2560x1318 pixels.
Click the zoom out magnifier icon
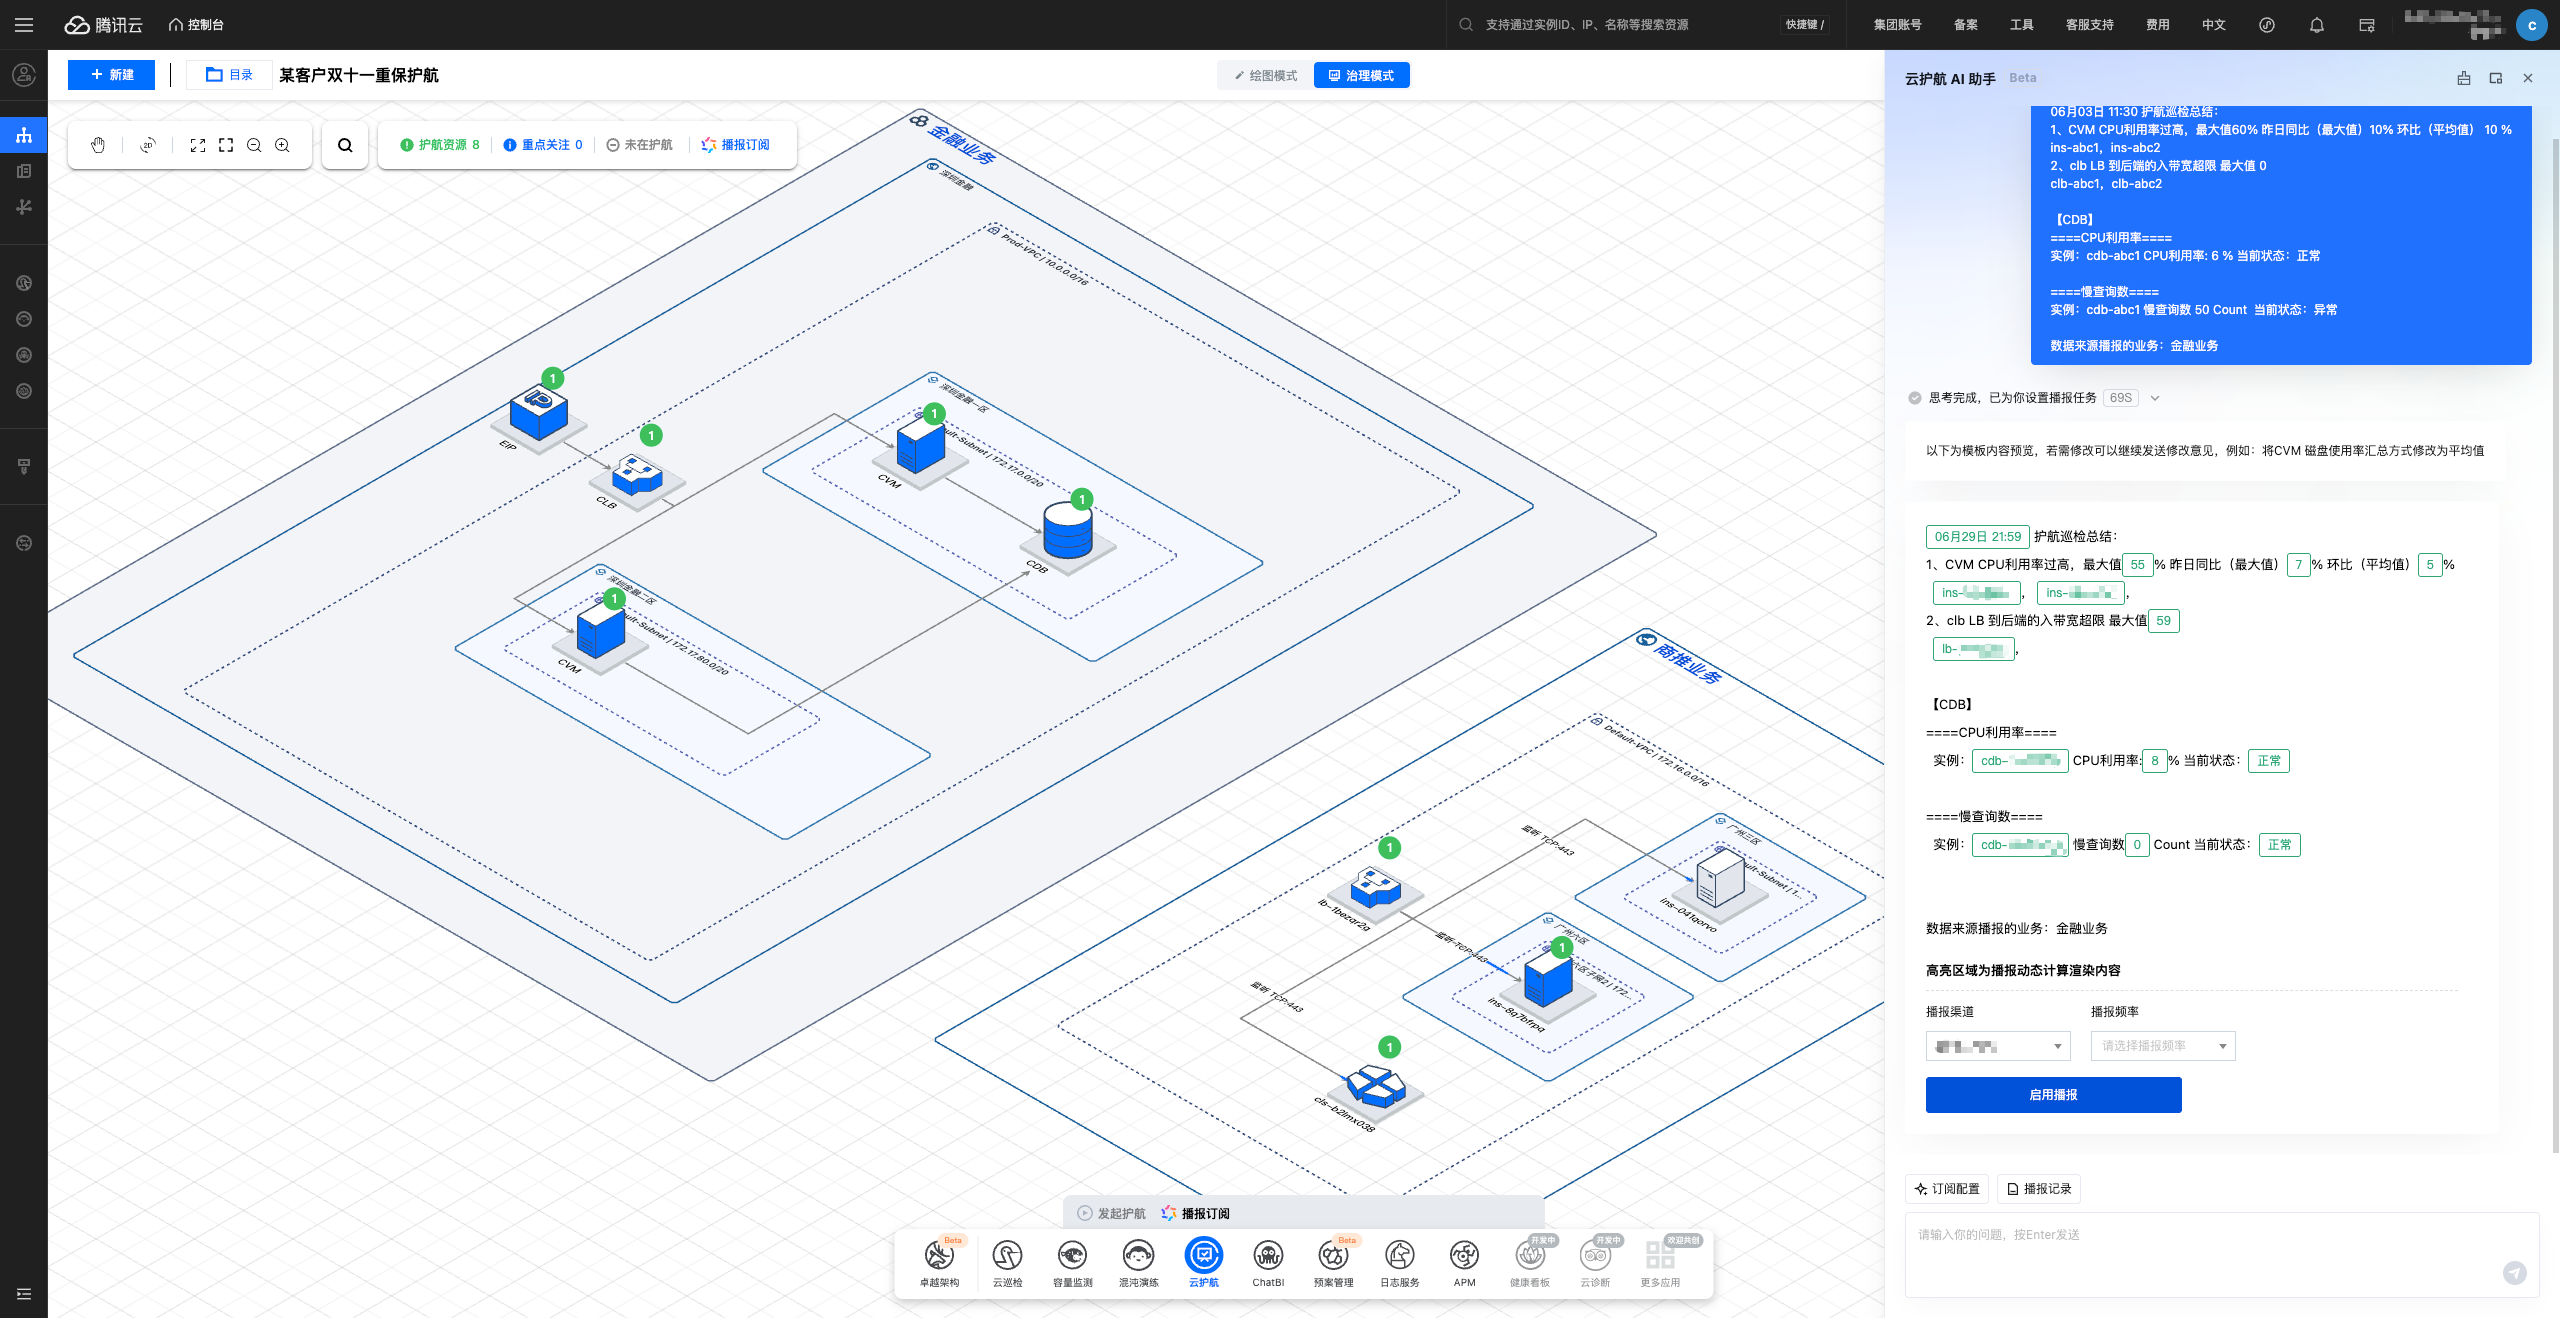click(x=254, y=145)
